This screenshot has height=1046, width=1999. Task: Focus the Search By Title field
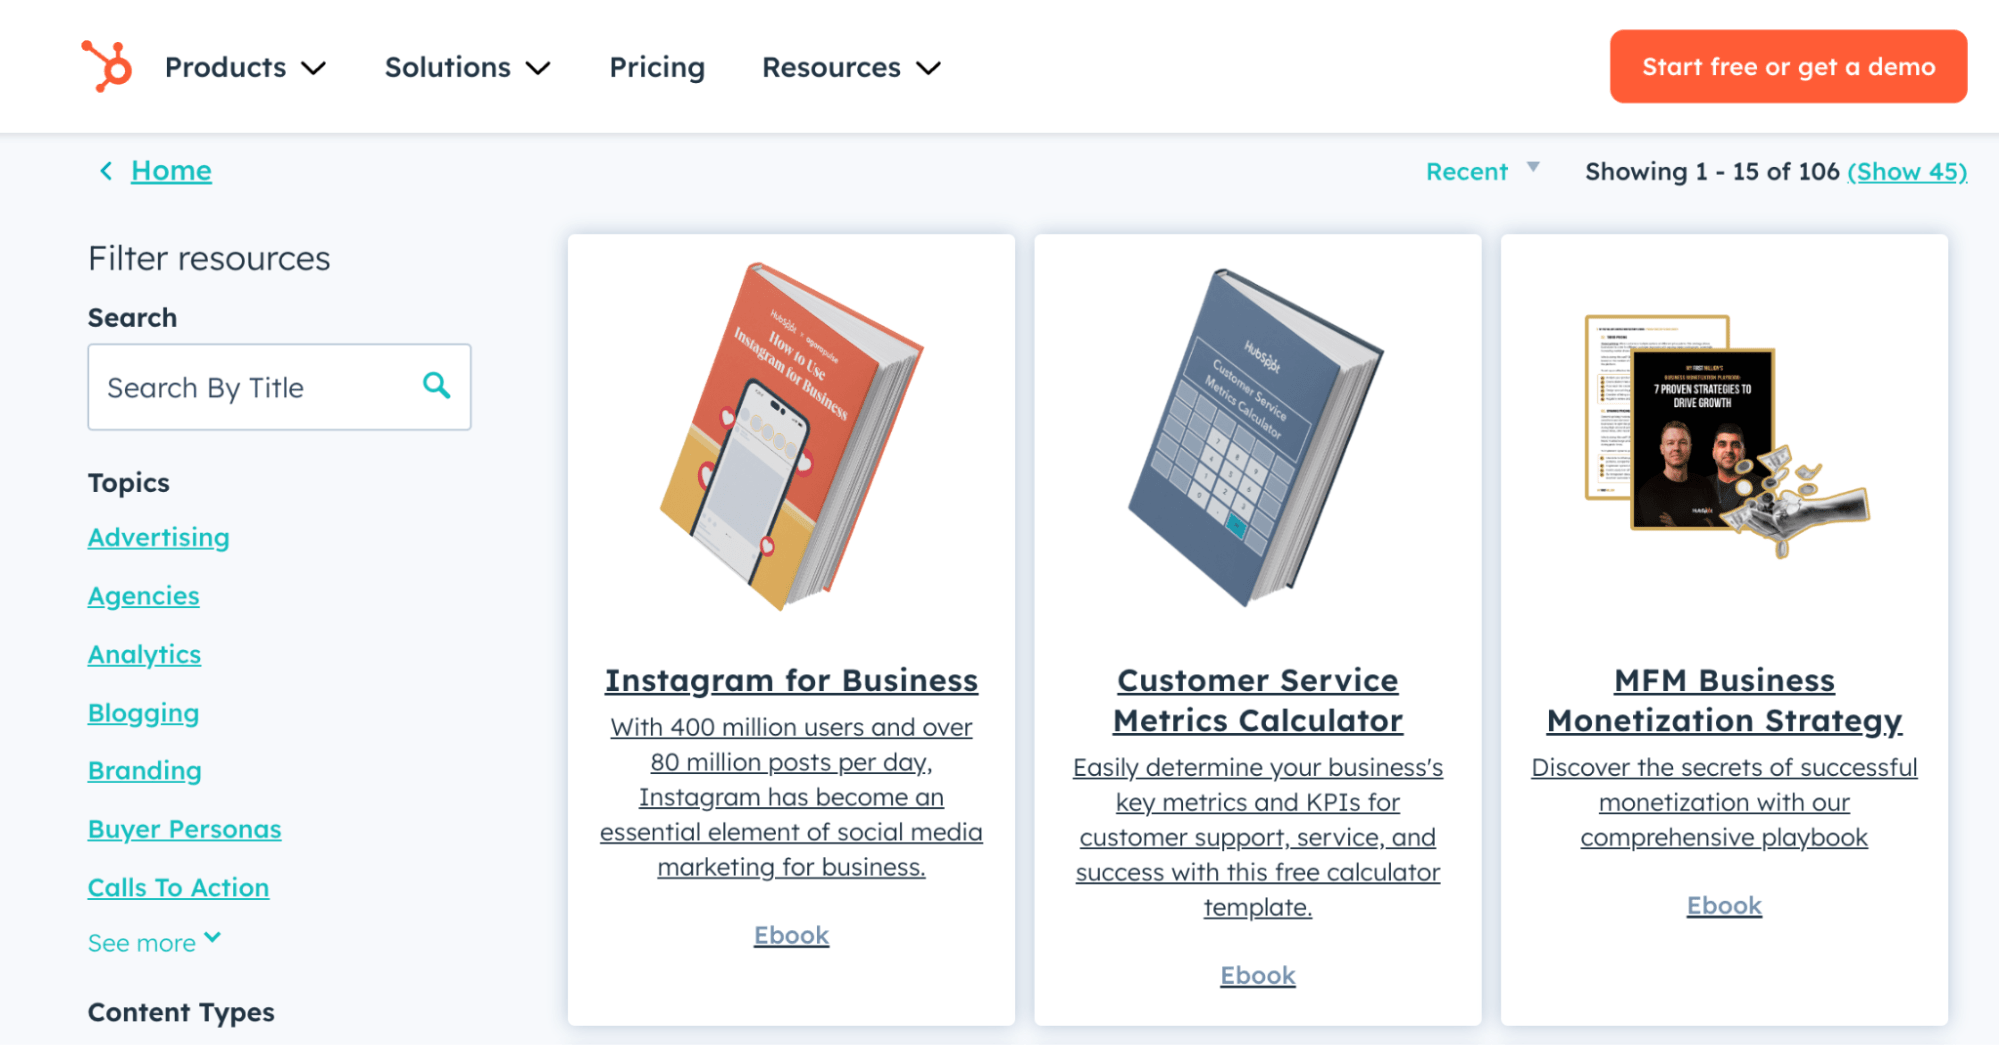tap(279, 387)
